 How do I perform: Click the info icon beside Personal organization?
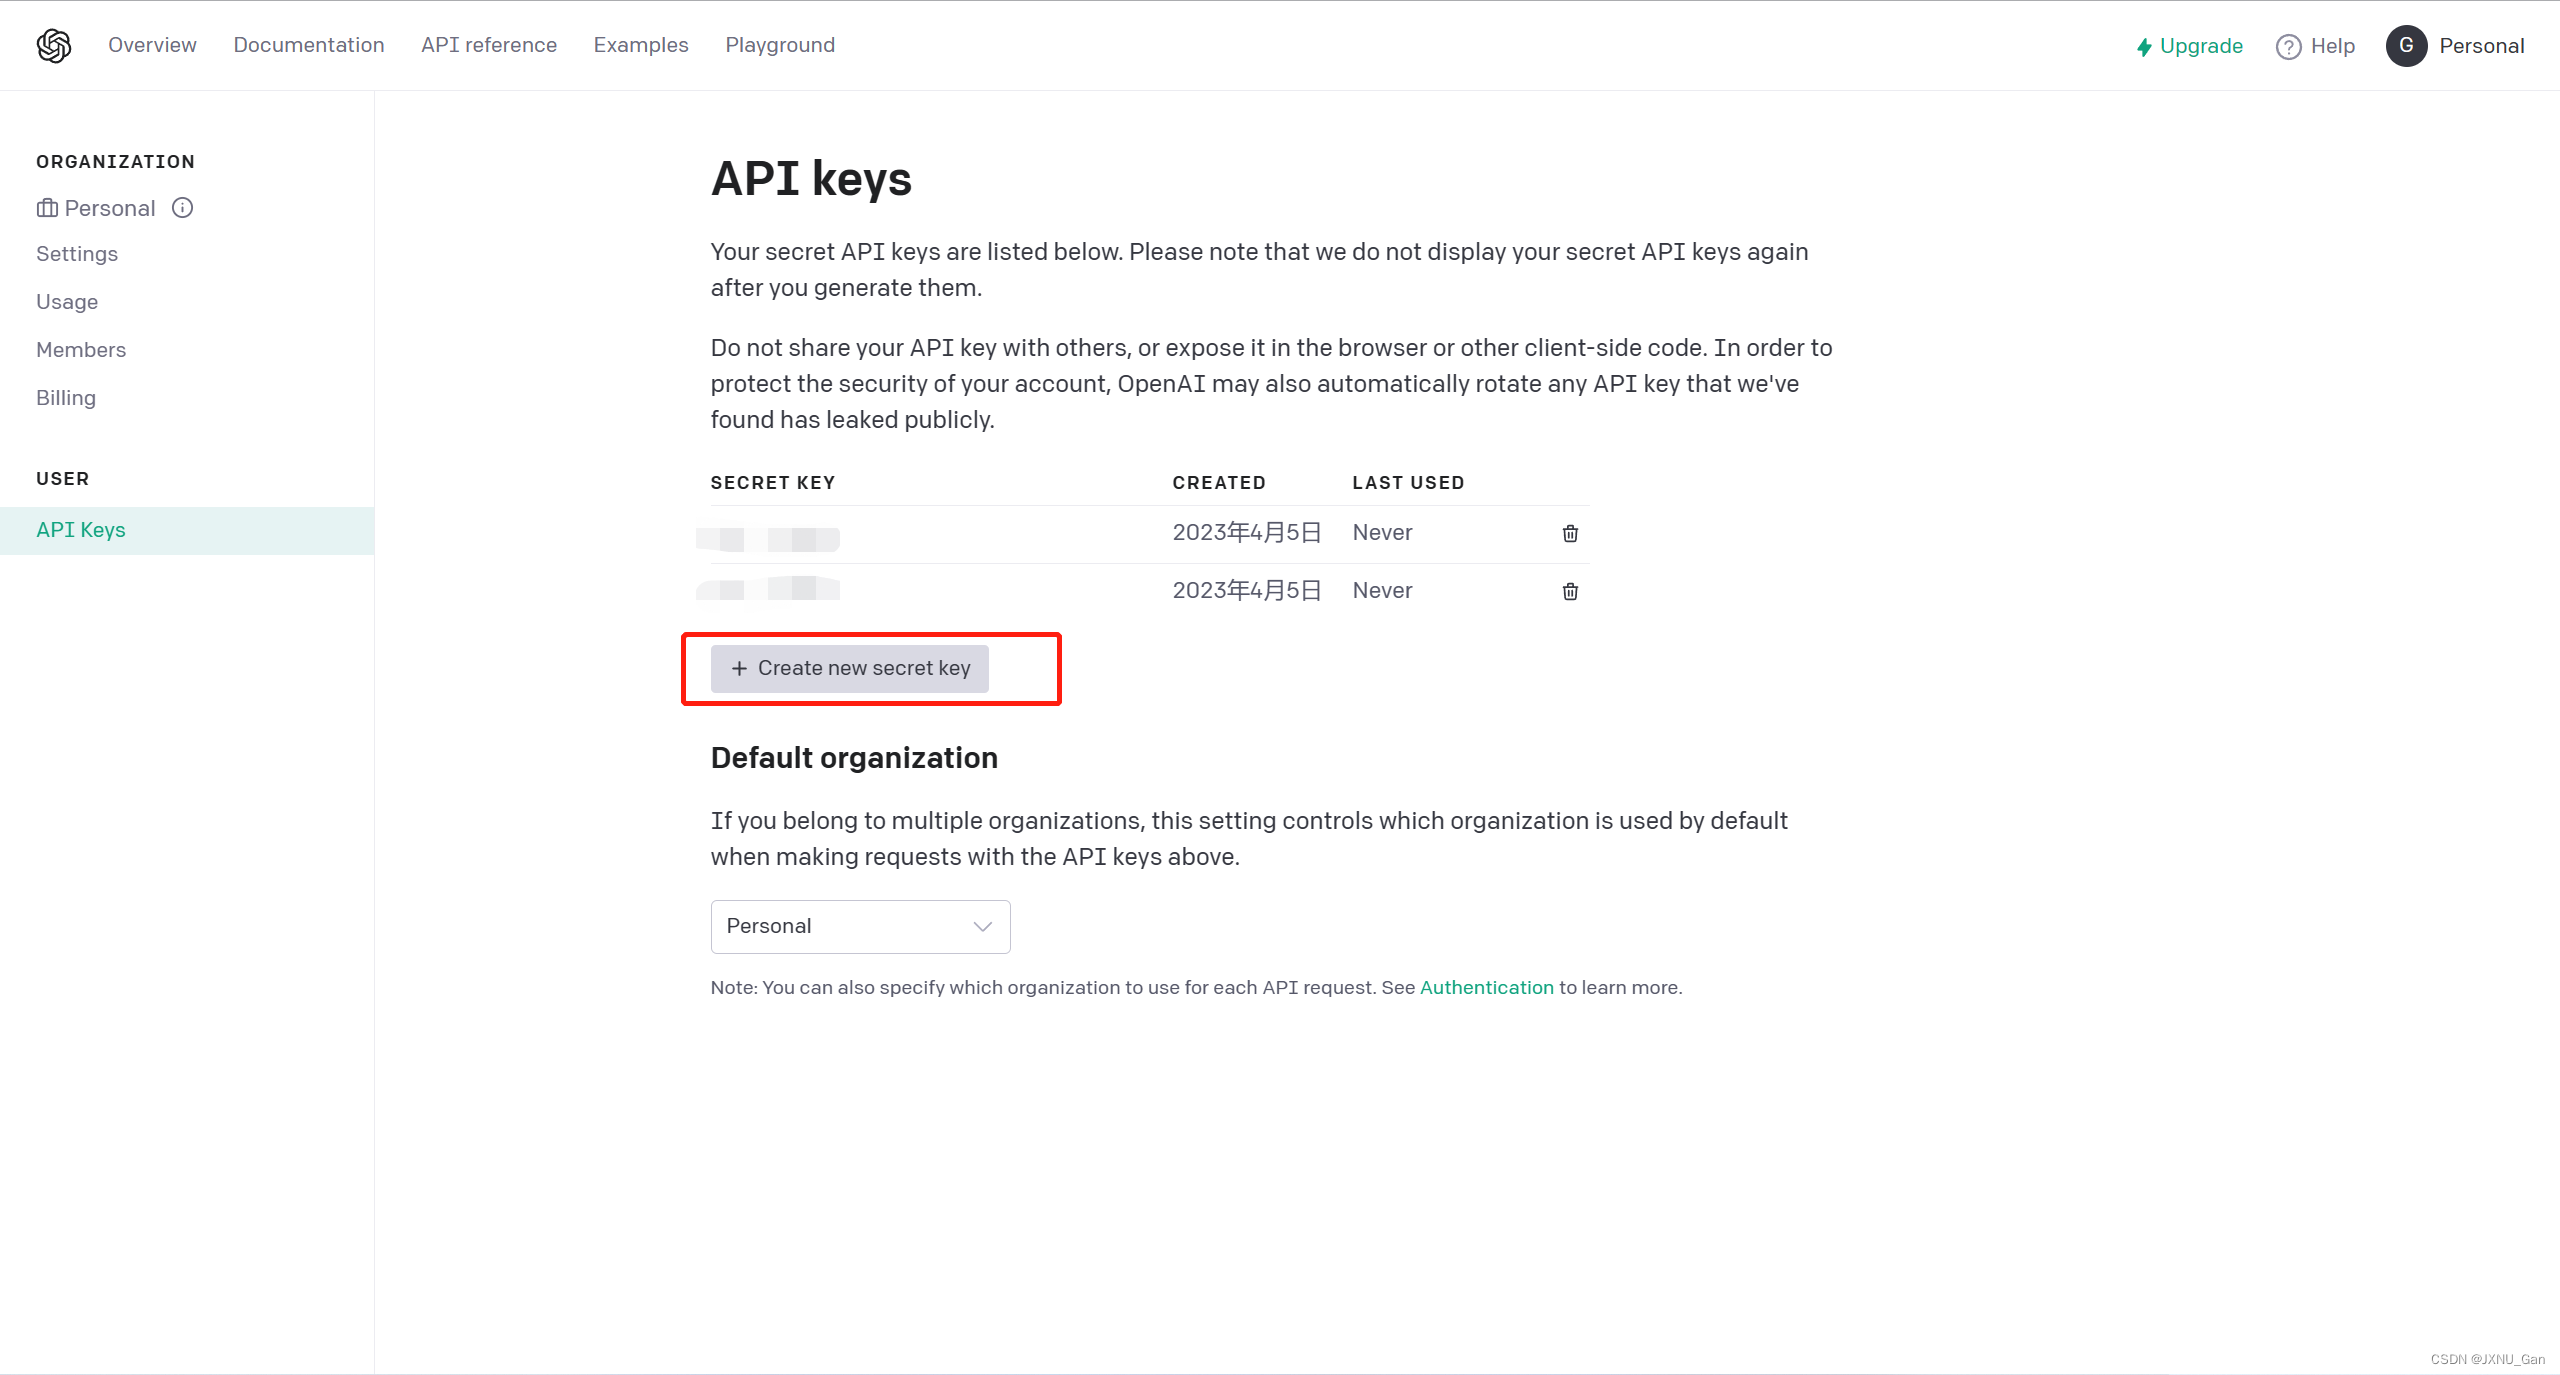pyautogui.click(x=182, y=208)
